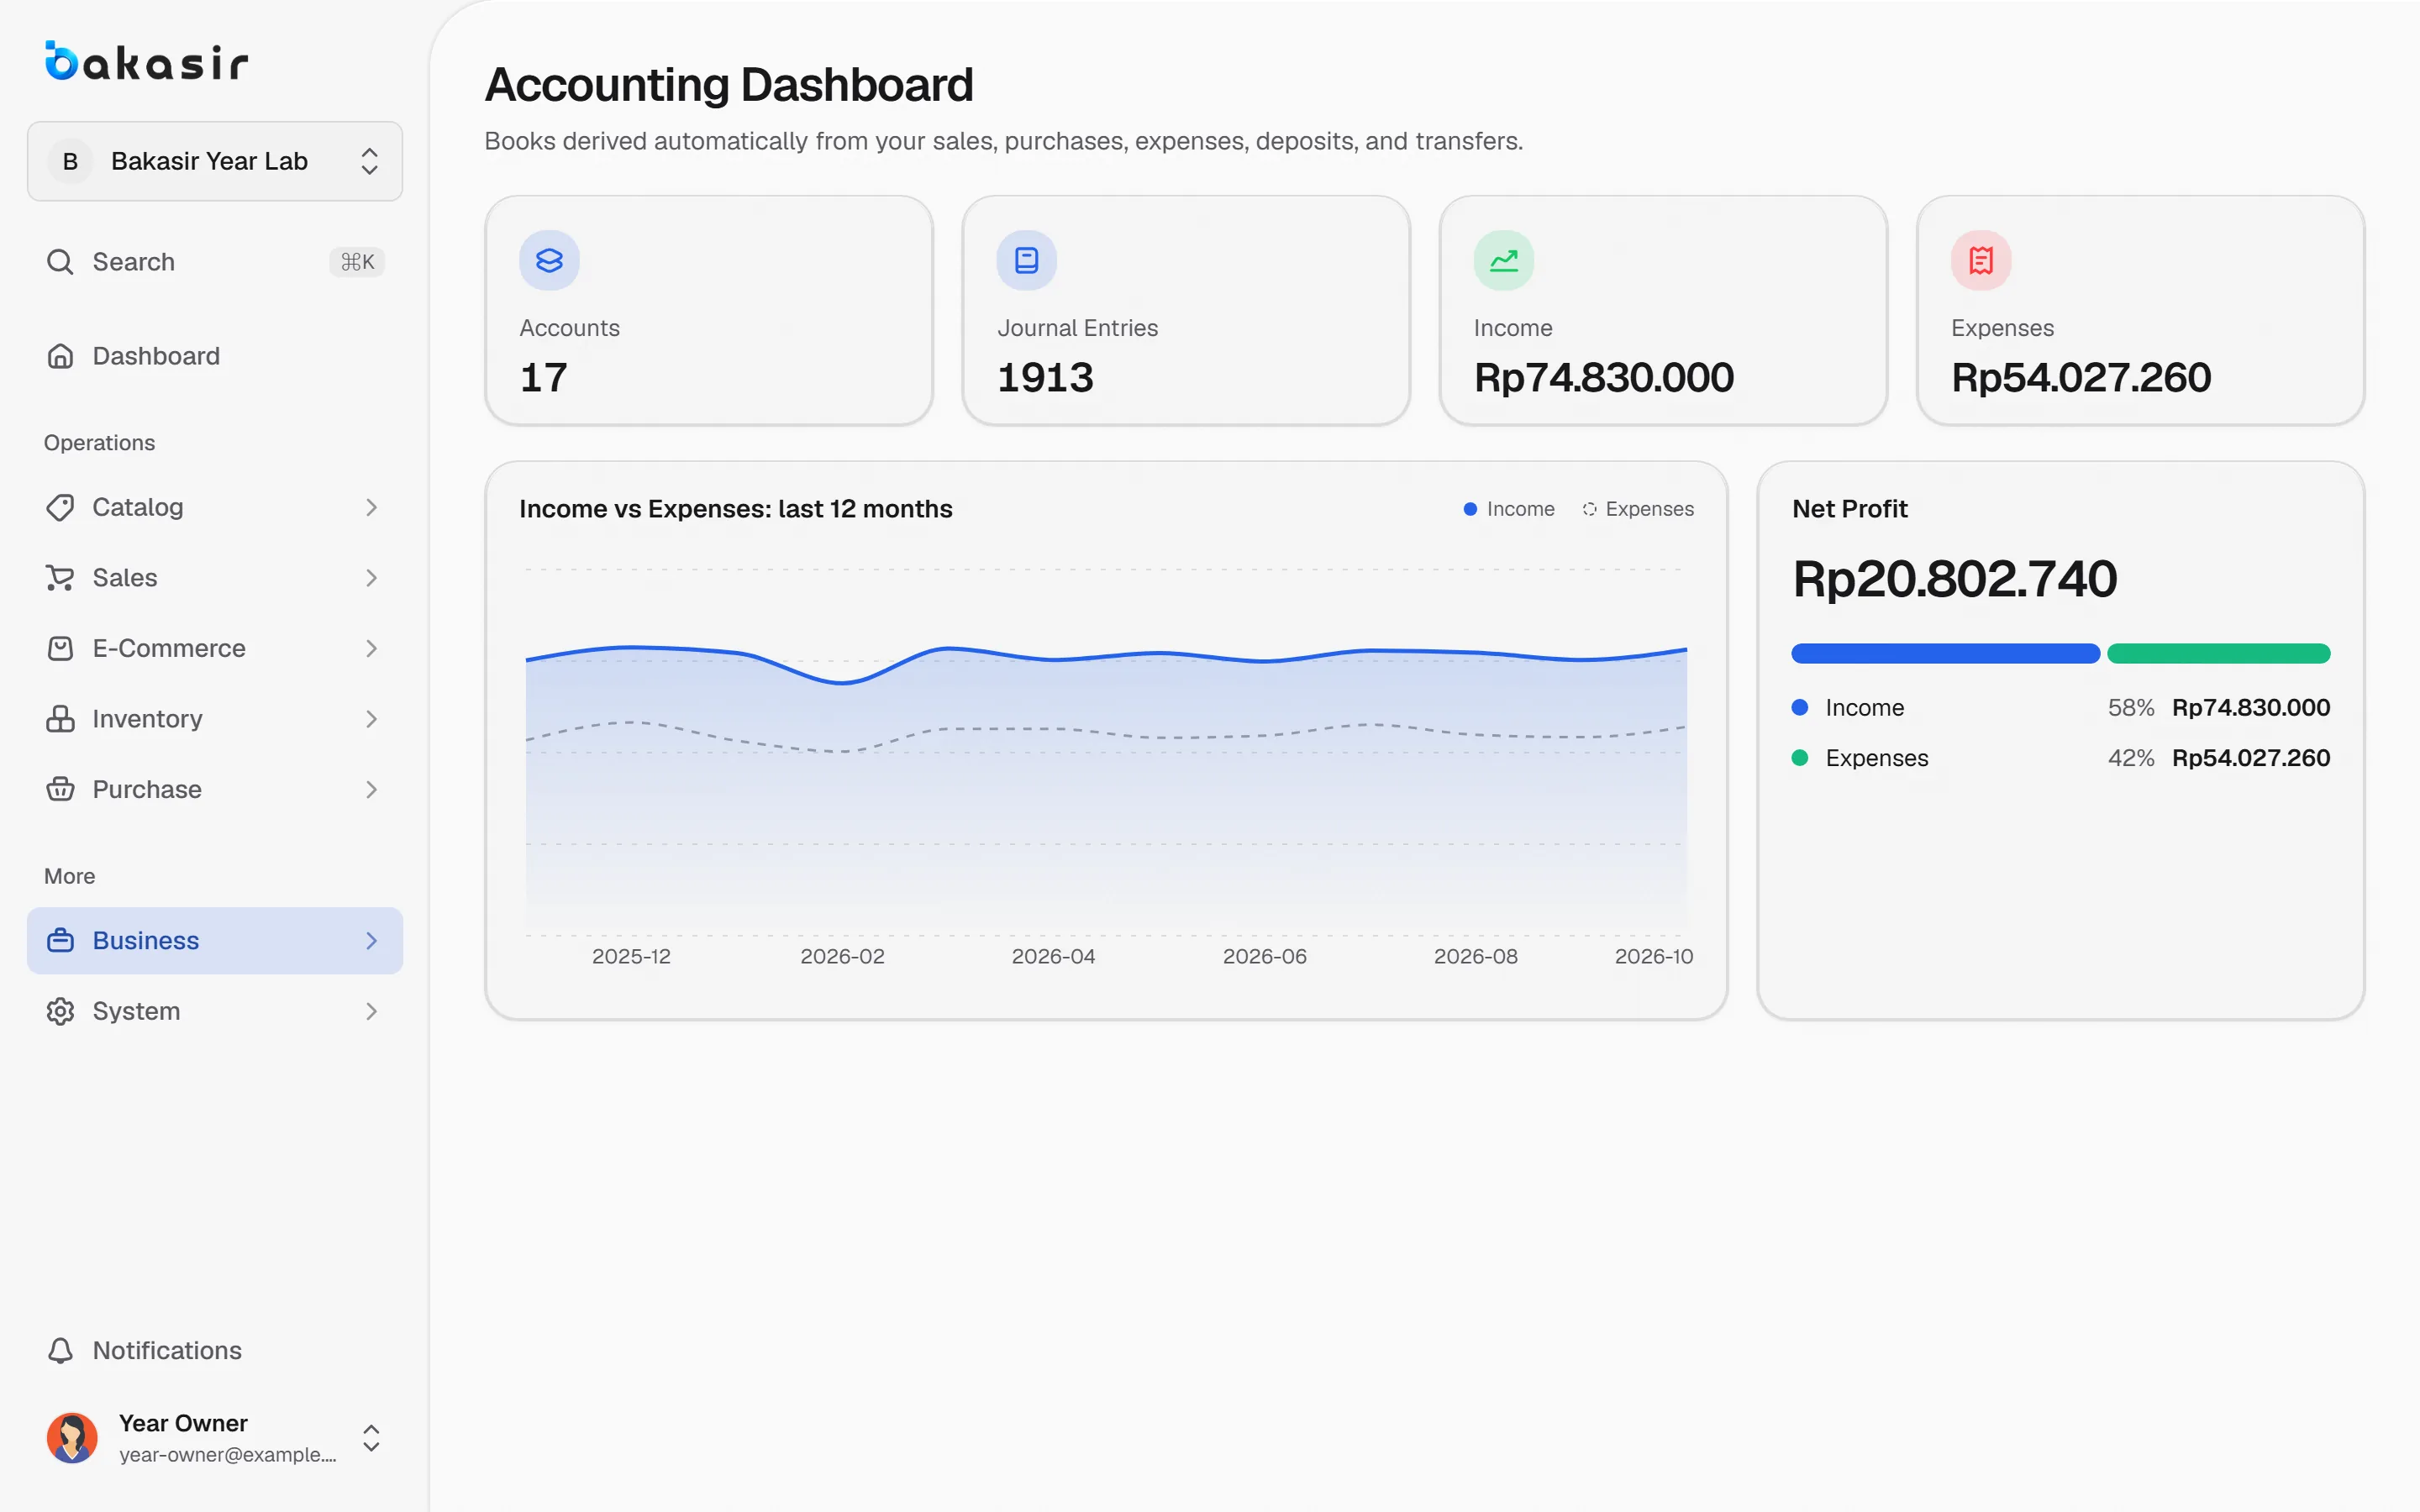
Task: Open the E-Commerce menu item
Action: (x=215, y=648)
